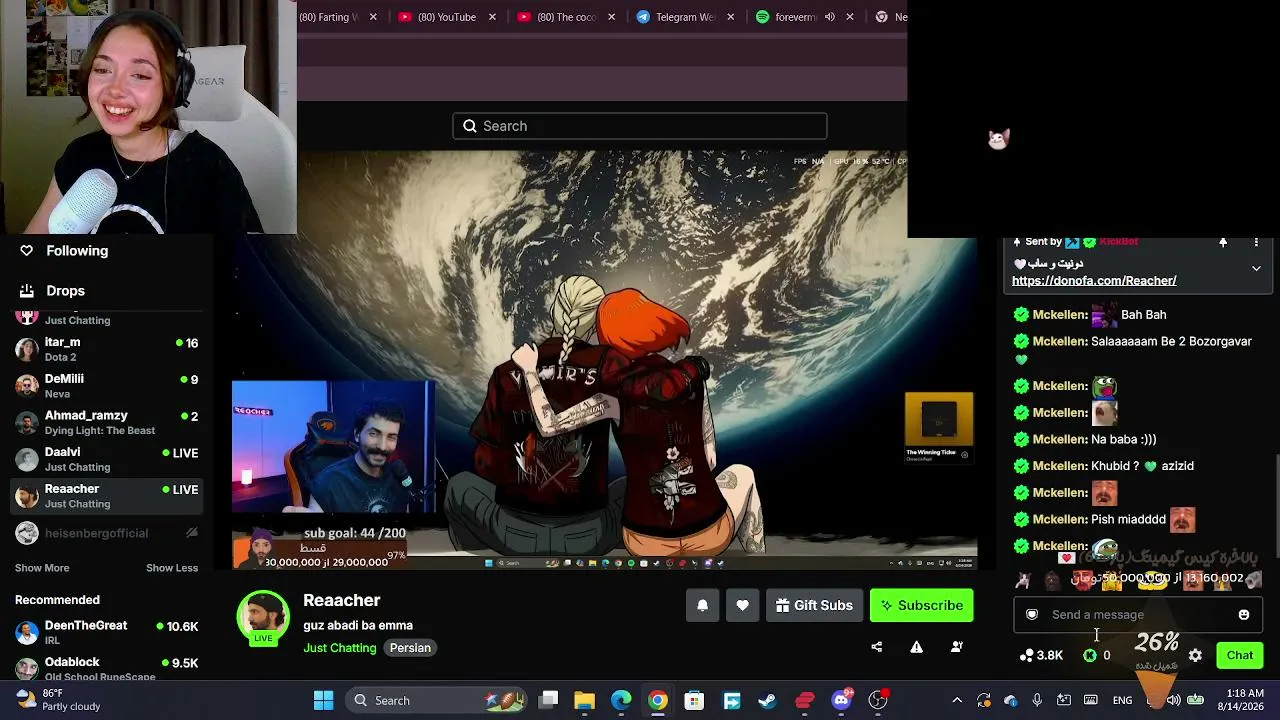Click the Gift Subs button
Screen dimensions: 1280x720
[814, 605]
